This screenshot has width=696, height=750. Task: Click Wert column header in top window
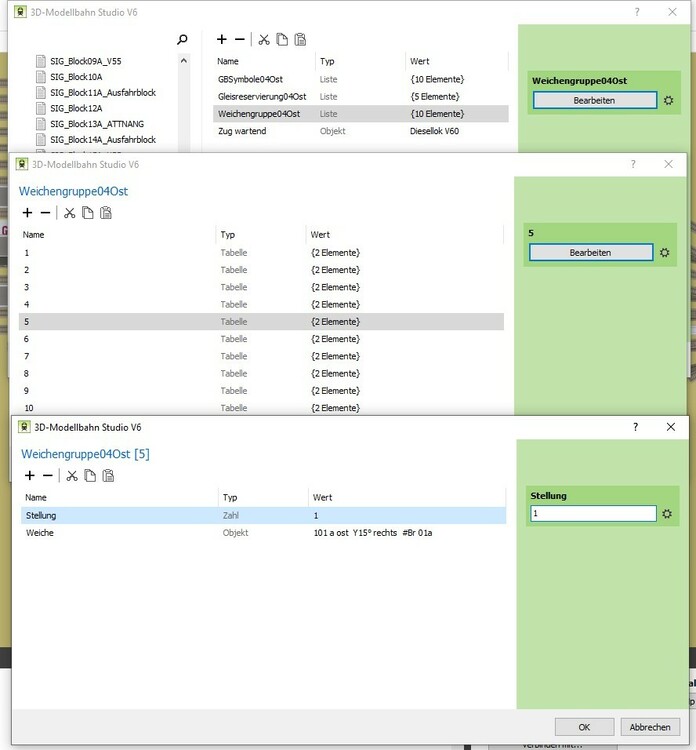click(x=420, y=61)
